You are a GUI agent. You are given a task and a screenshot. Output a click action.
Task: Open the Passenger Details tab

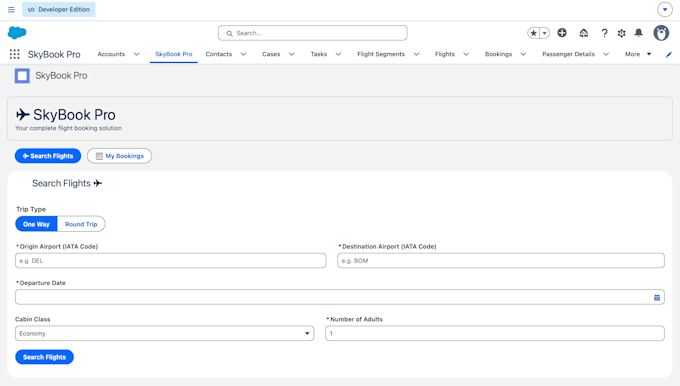pyautogui.click(x=569, y=54)
